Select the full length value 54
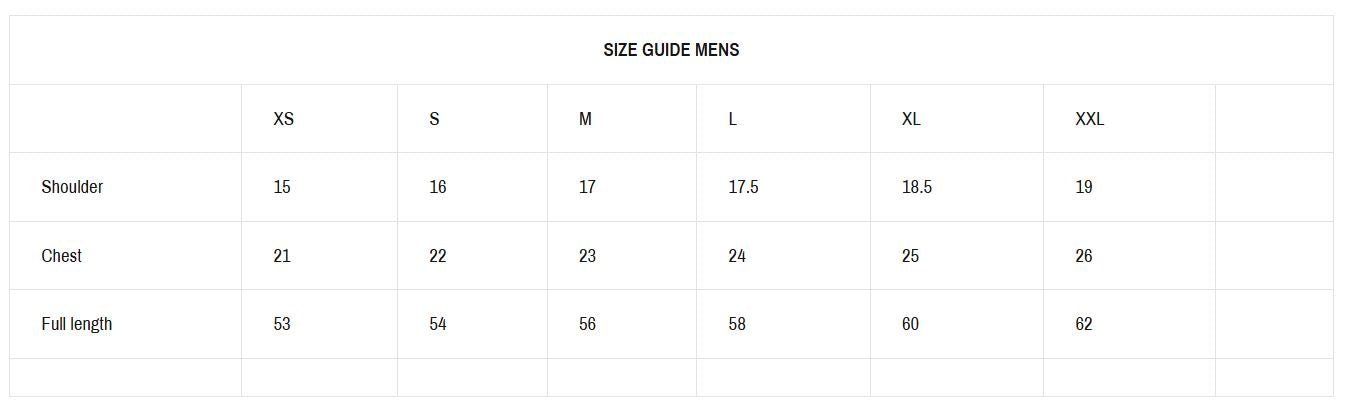 (437, 324)
